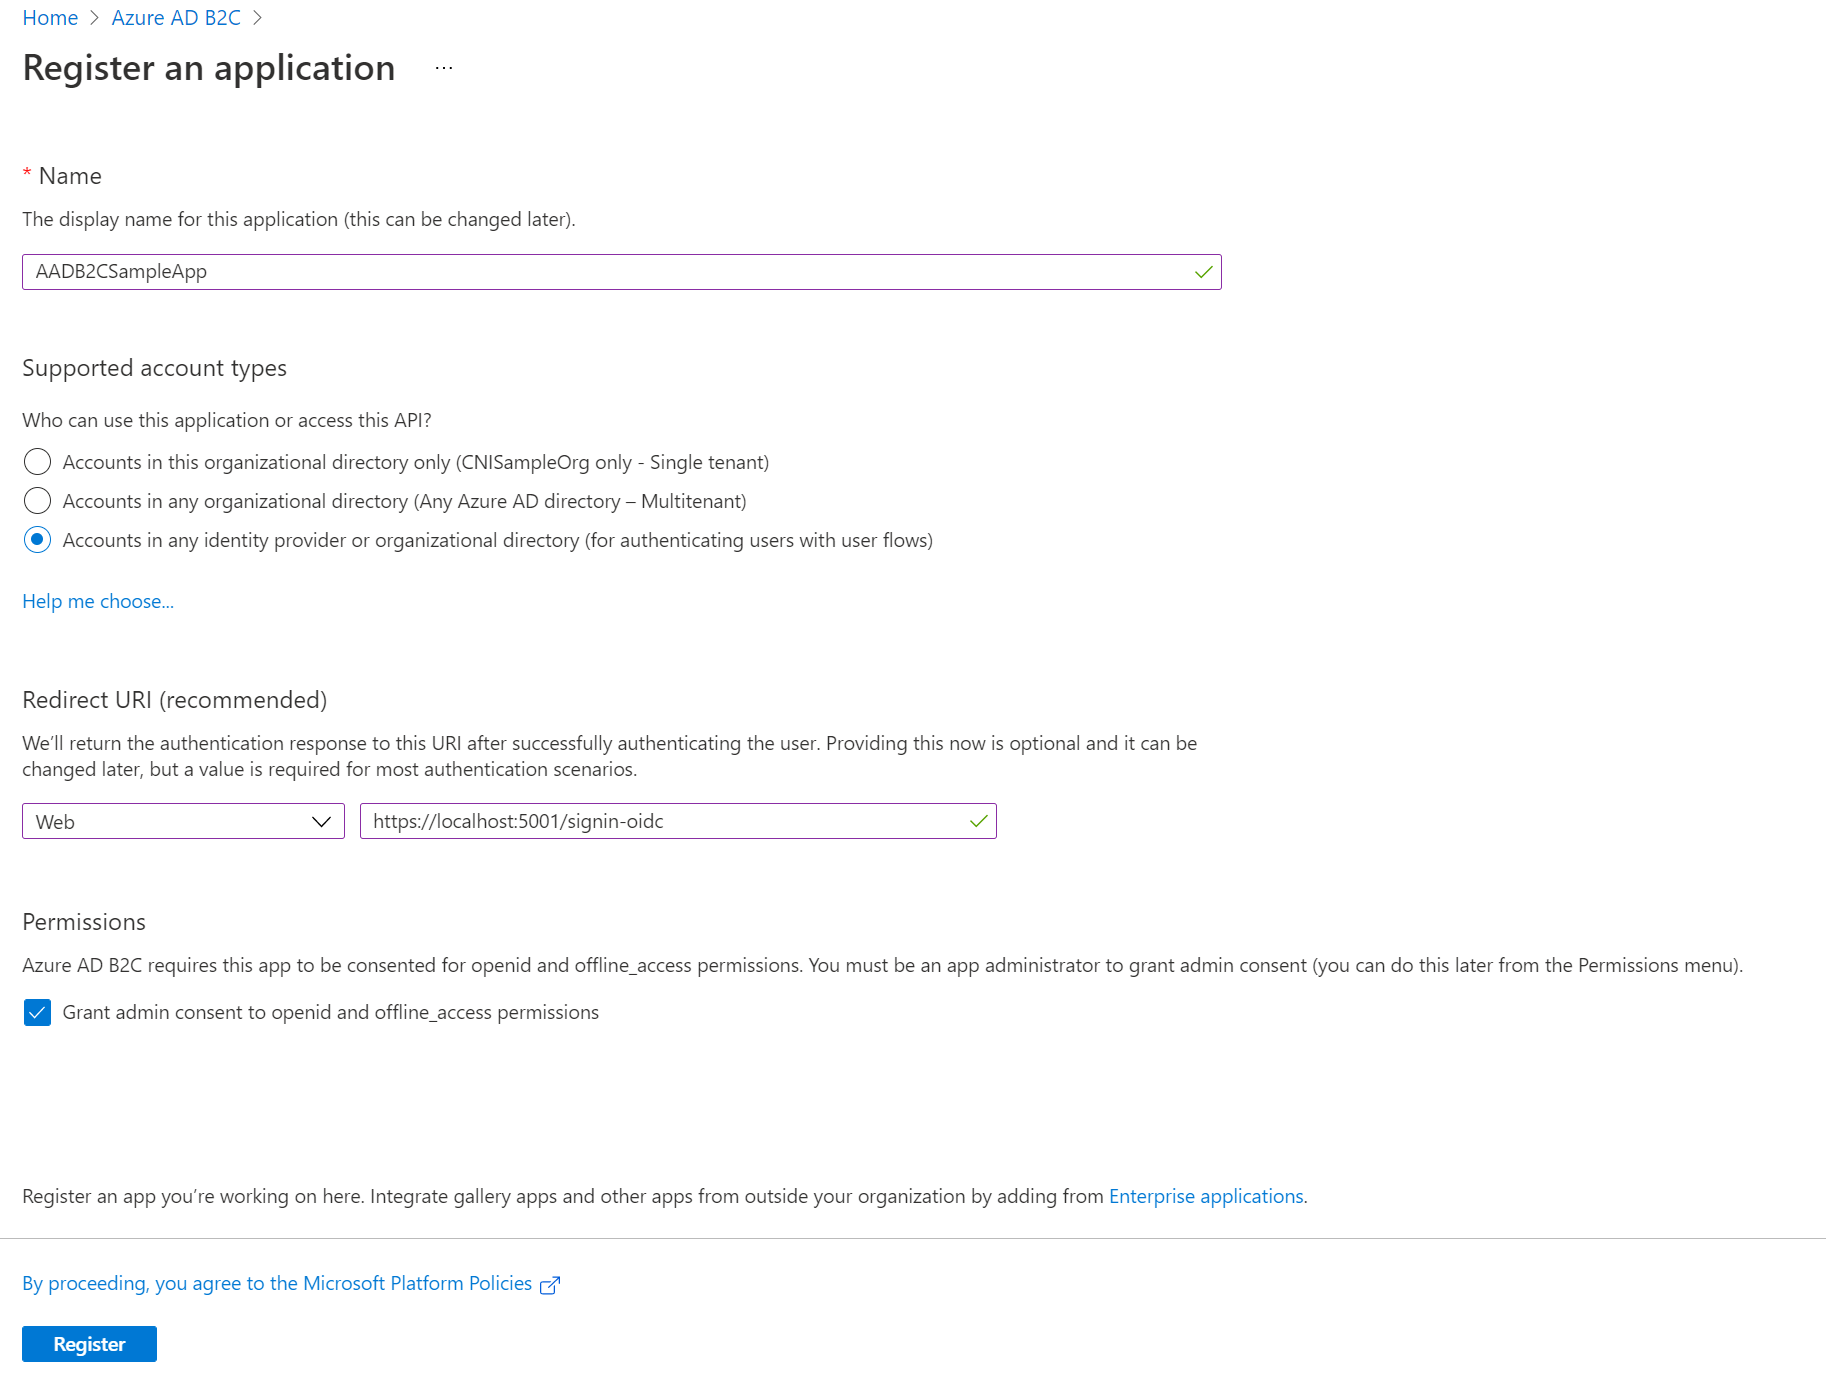The image size is (1826, 1389).
Task: Click the Help me choose link
Action: (x=97, y=600)
